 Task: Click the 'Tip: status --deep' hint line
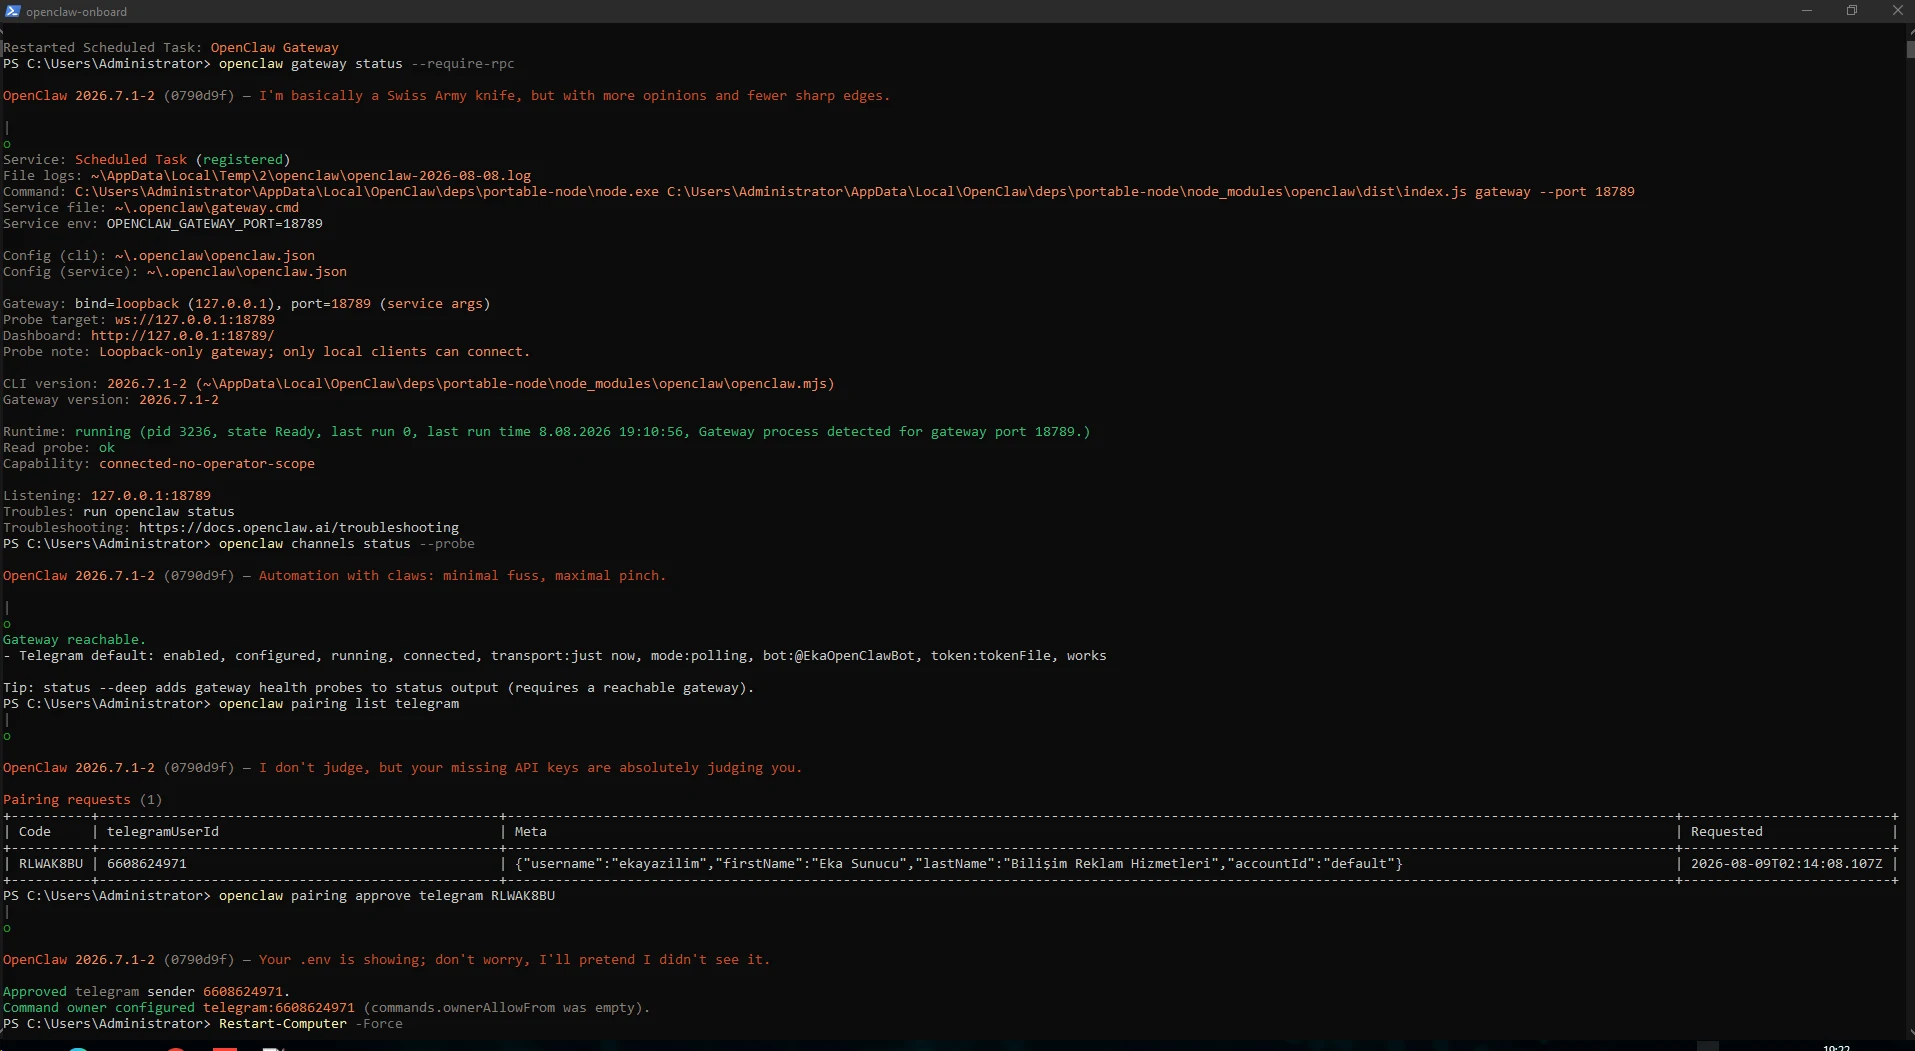(378, 688)
